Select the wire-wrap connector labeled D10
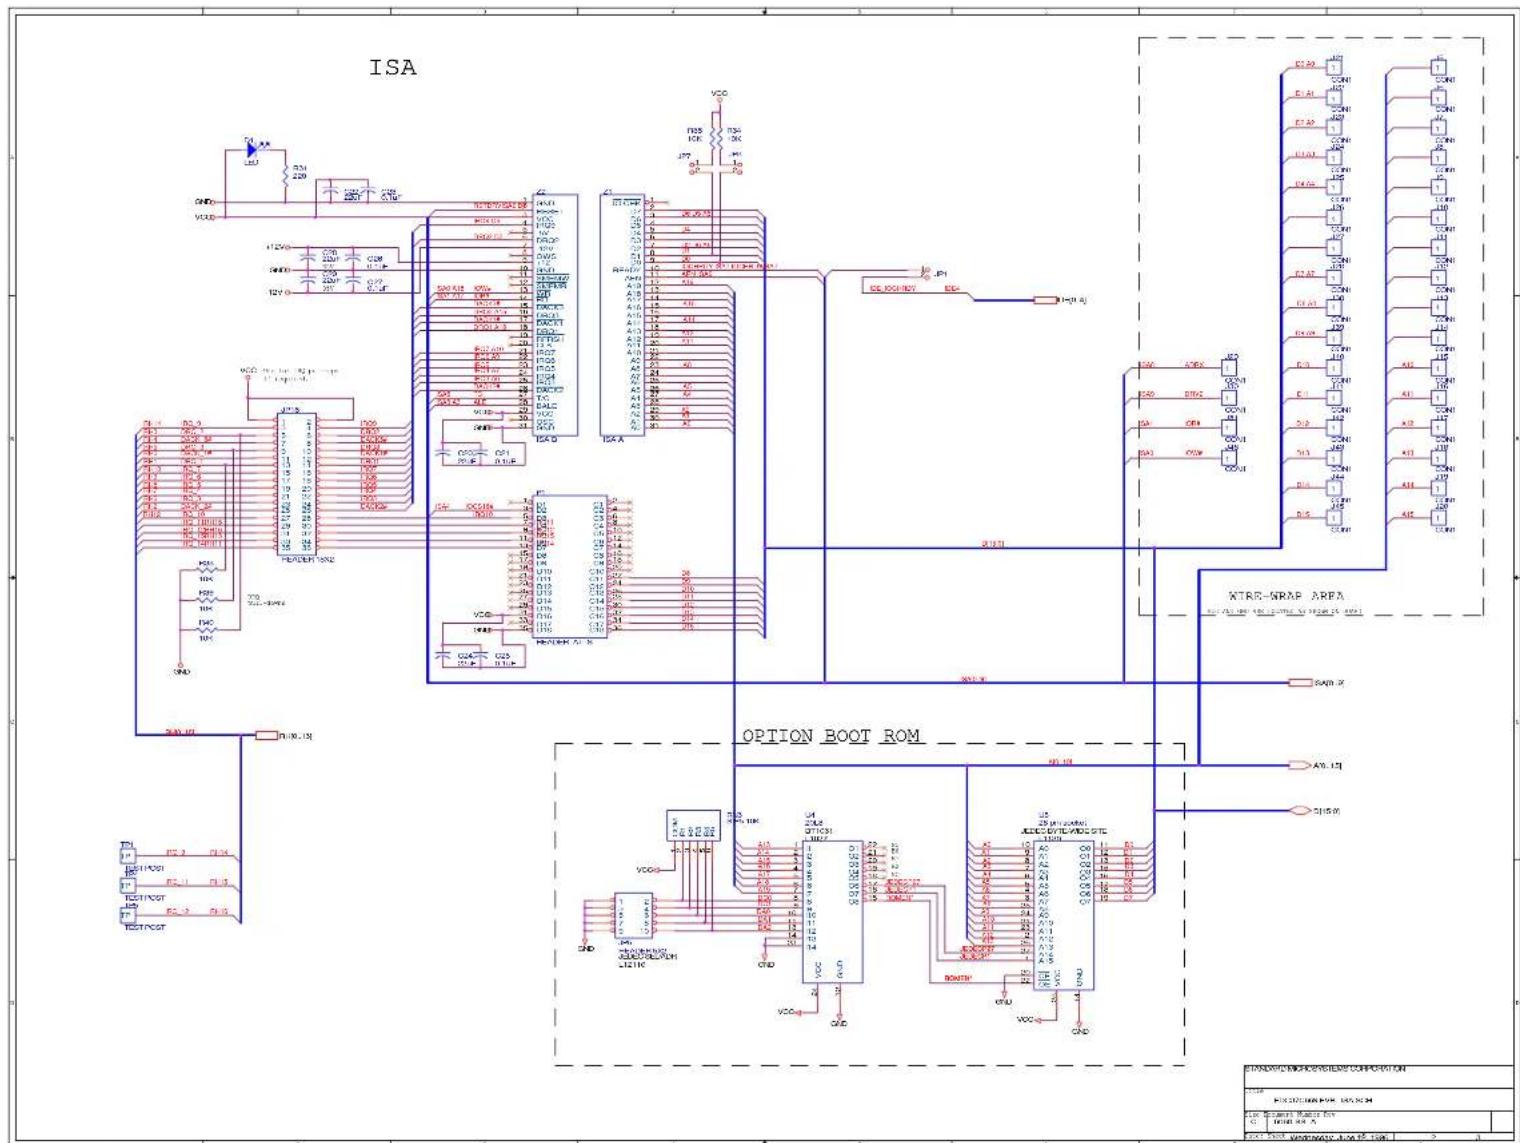 (1335, 368)
